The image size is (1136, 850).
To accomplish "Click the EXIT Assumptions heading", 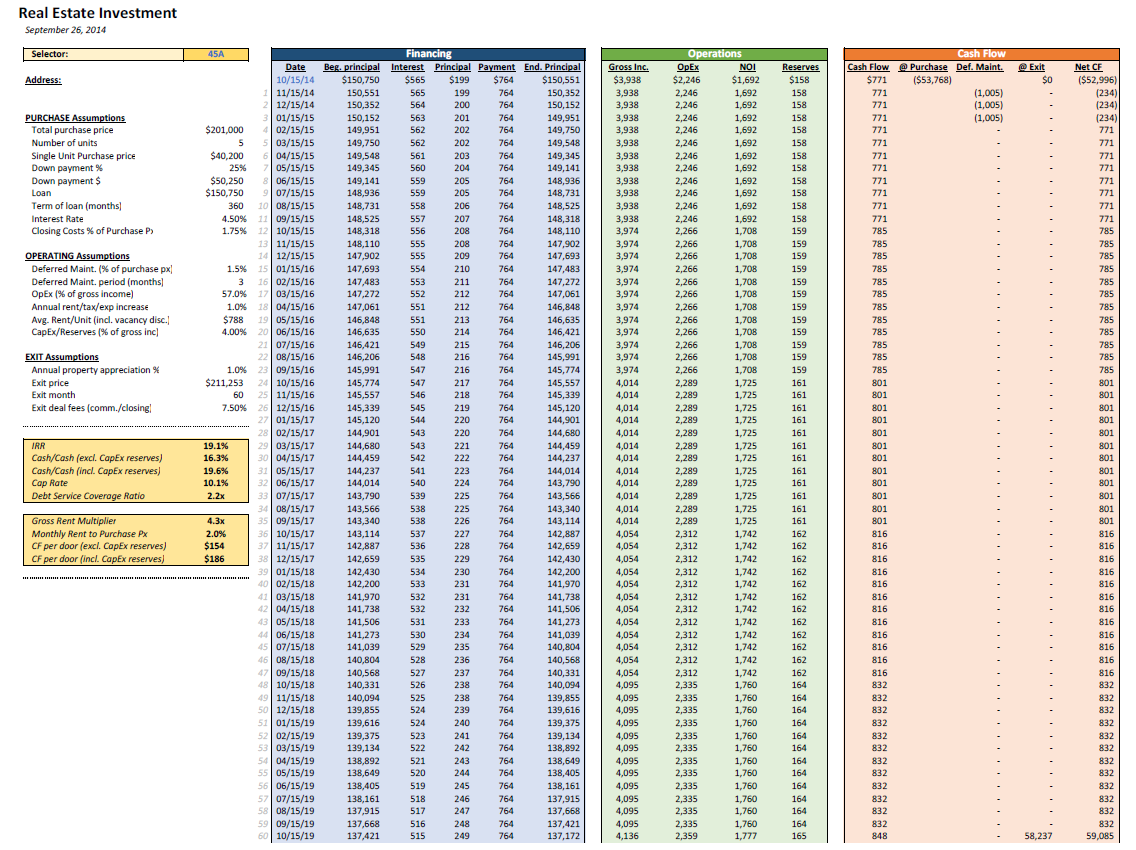I will [x=62, y=357].
